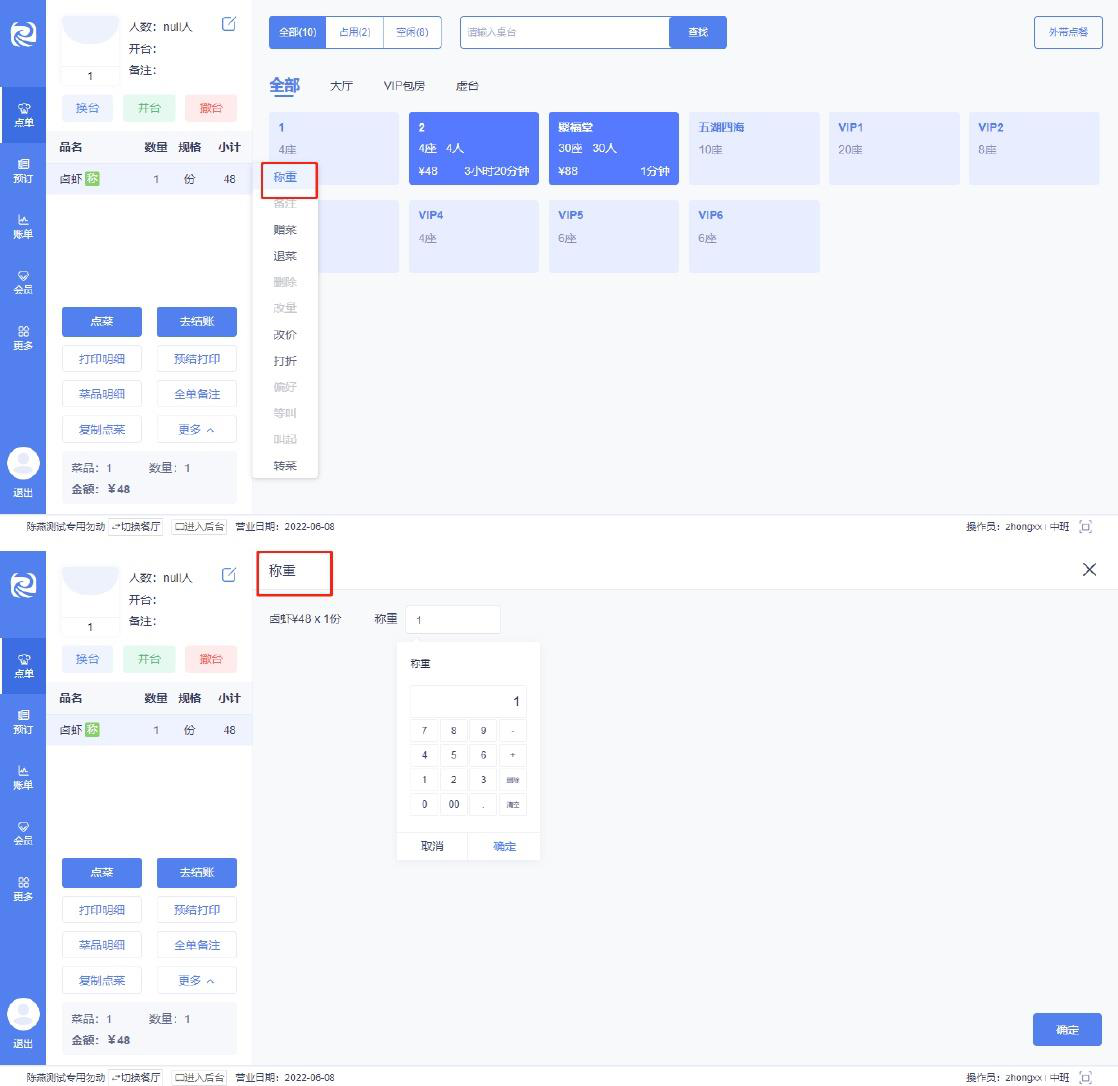1118x1086 pixels.
Task: Select the 空闲(8) free tables filter
Action: [x=412, y=32]
